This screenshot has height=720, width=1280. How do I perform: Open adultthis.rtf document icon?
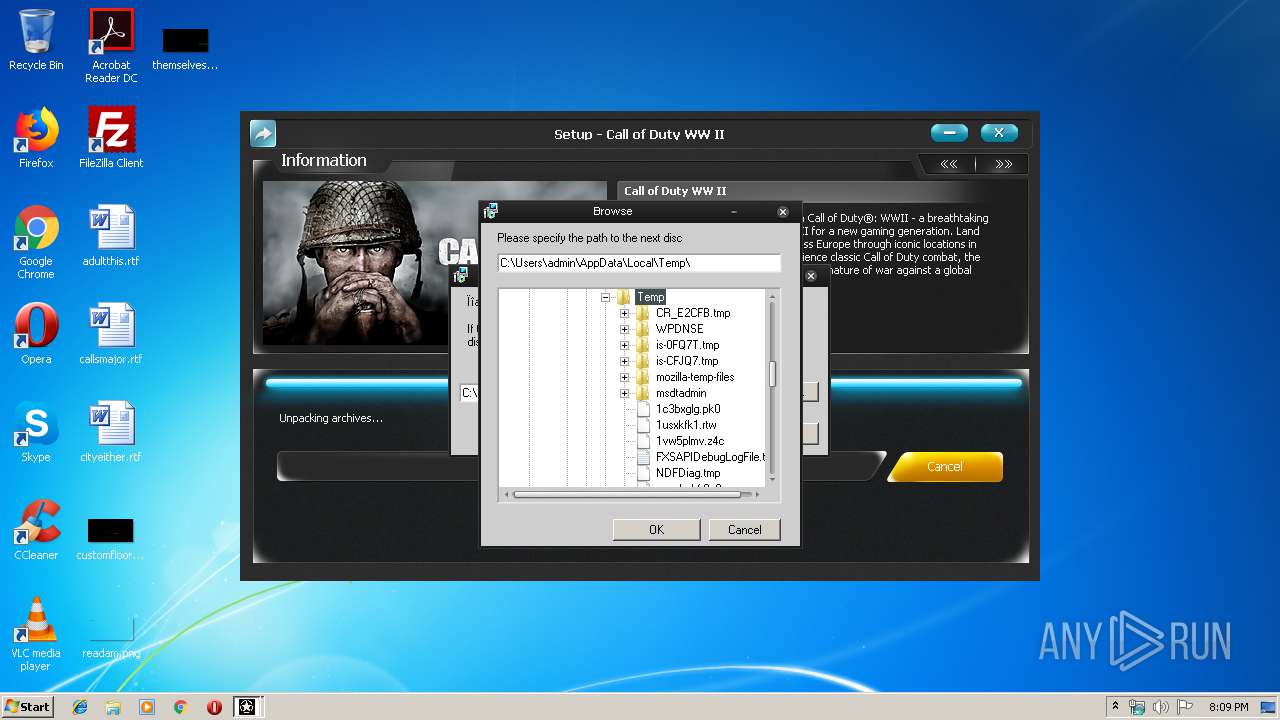111,236
